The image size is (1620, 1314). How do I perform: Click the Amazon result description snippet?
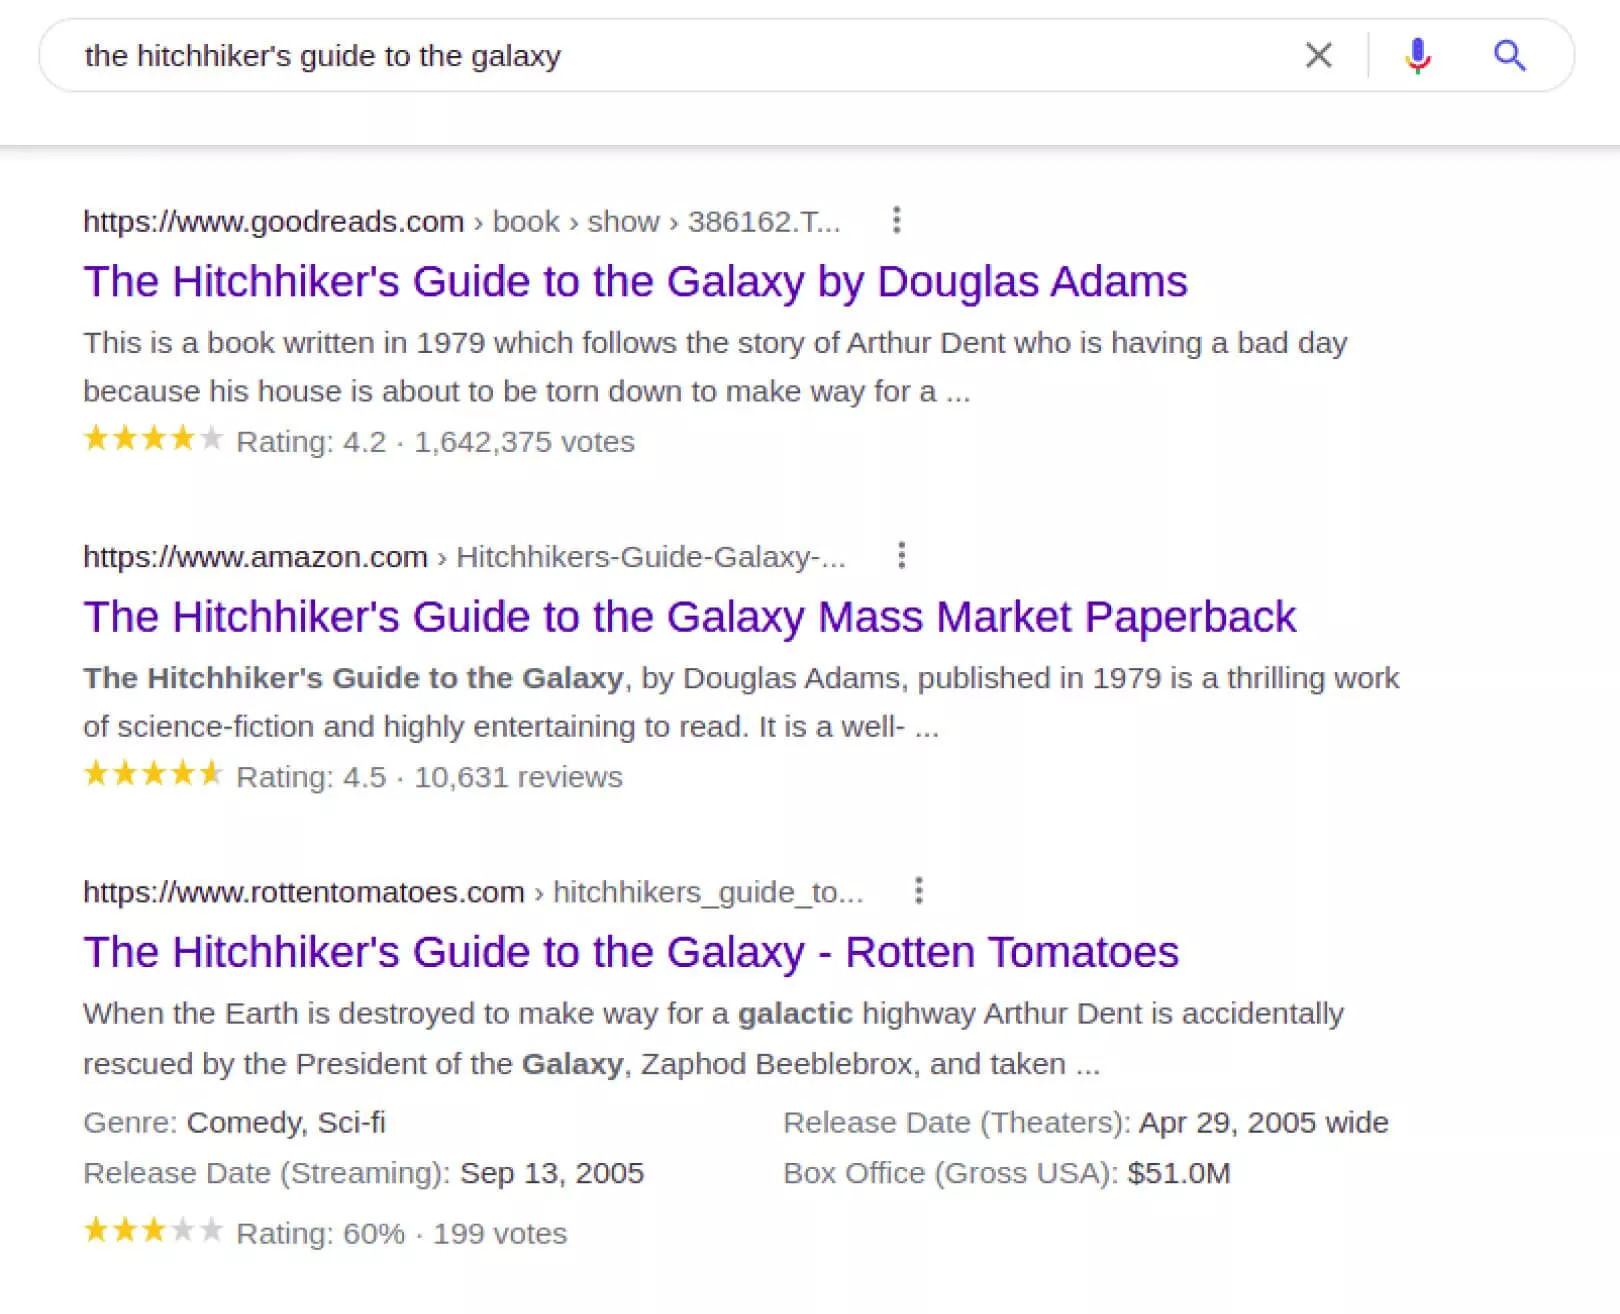[740, 702]
